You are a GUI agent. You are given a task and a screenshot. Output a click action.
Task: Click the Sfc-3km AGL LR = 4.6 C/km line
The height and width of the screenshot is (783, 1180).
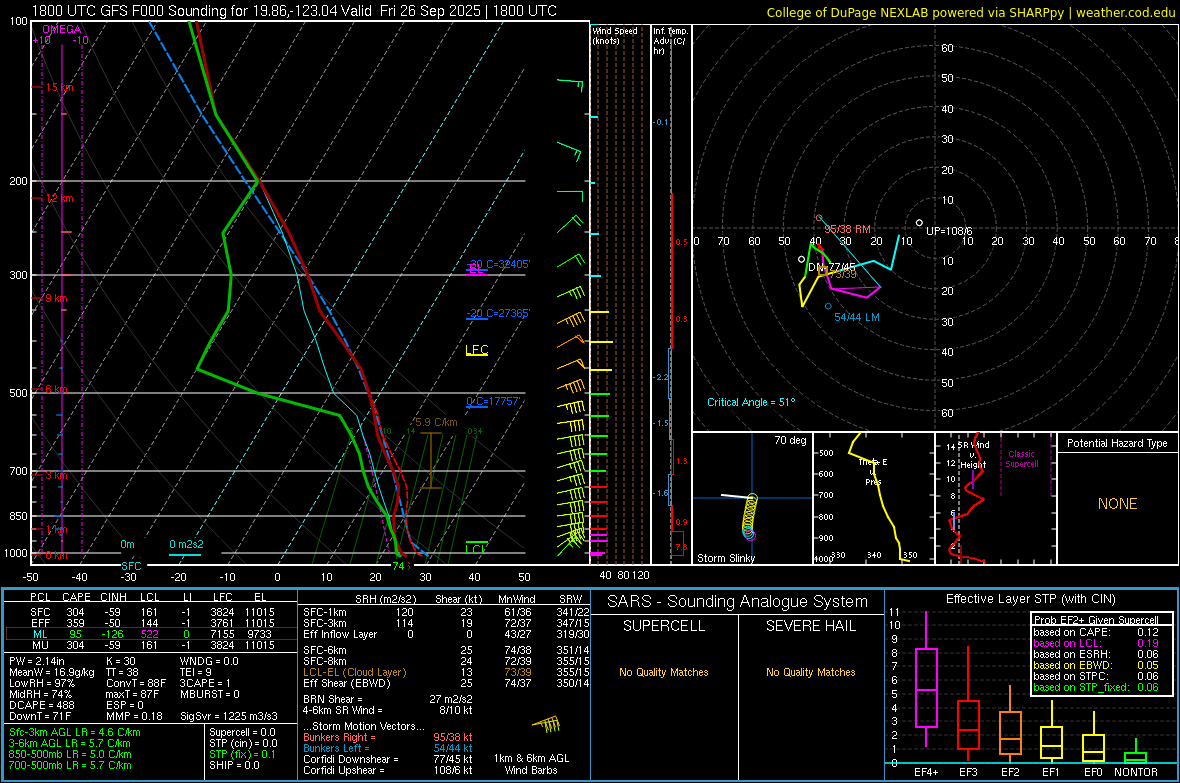pos(75,732)
